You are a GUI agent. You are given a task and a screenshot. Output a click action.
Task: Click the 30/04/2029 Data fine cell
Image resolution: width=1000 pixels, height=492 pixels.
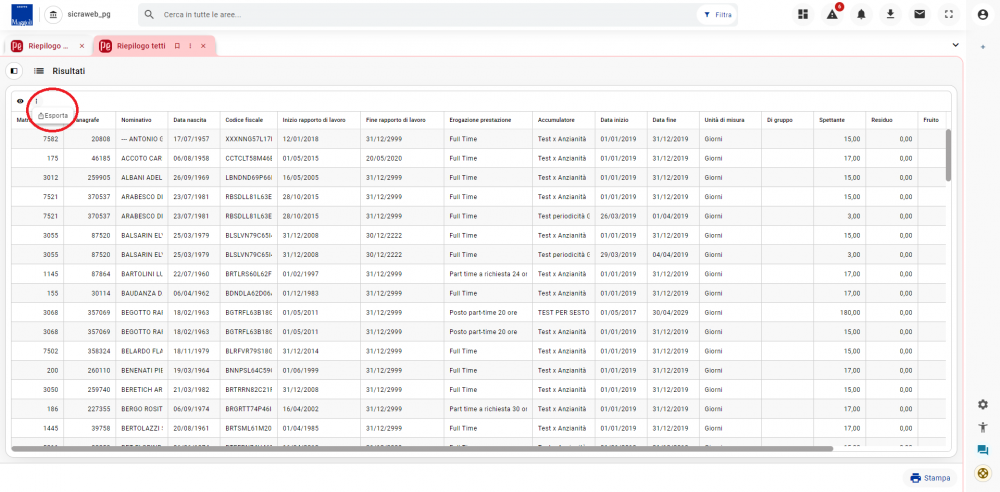point(672,313)
